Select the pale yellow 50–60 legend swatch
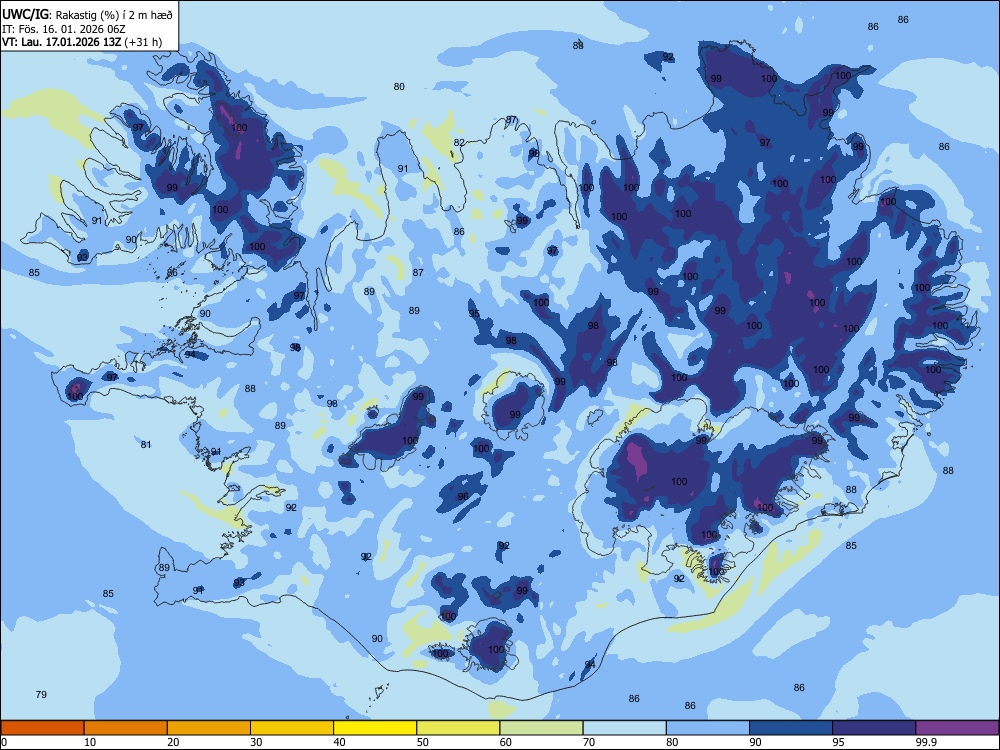Viewport: 1000px width, 750px height. click(x=459, y=728)
